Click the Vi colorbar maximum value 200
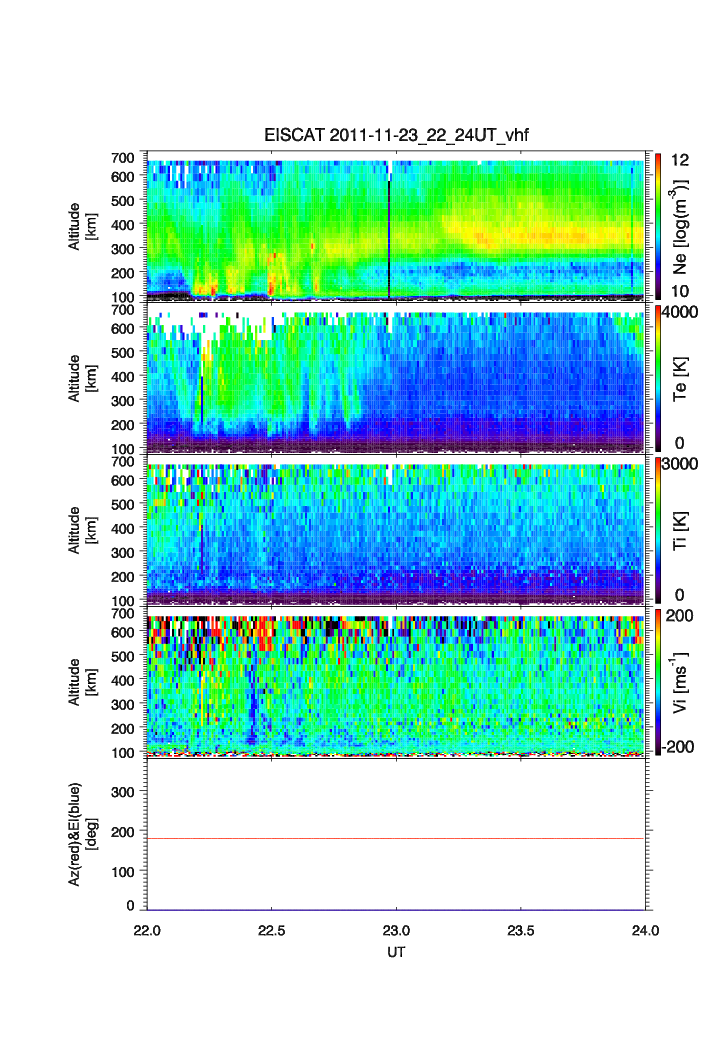 pos(680,615)
